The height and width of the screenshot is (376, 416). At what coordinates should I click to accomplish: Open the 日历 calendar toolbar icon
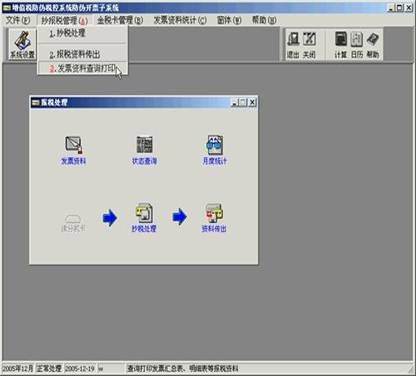357,45
